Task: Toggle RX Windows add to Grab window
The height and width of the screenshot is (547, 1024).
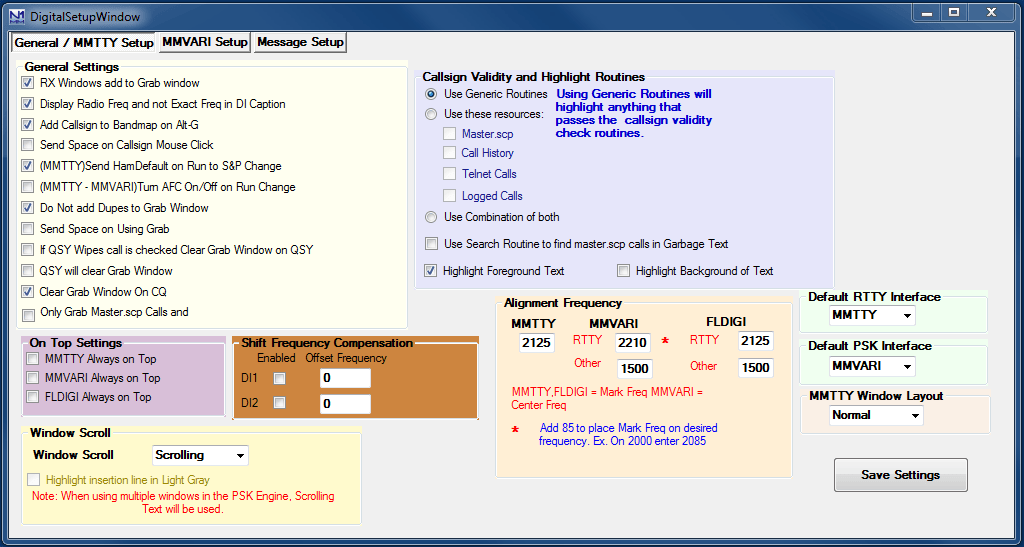Action: tap(27, 84)
